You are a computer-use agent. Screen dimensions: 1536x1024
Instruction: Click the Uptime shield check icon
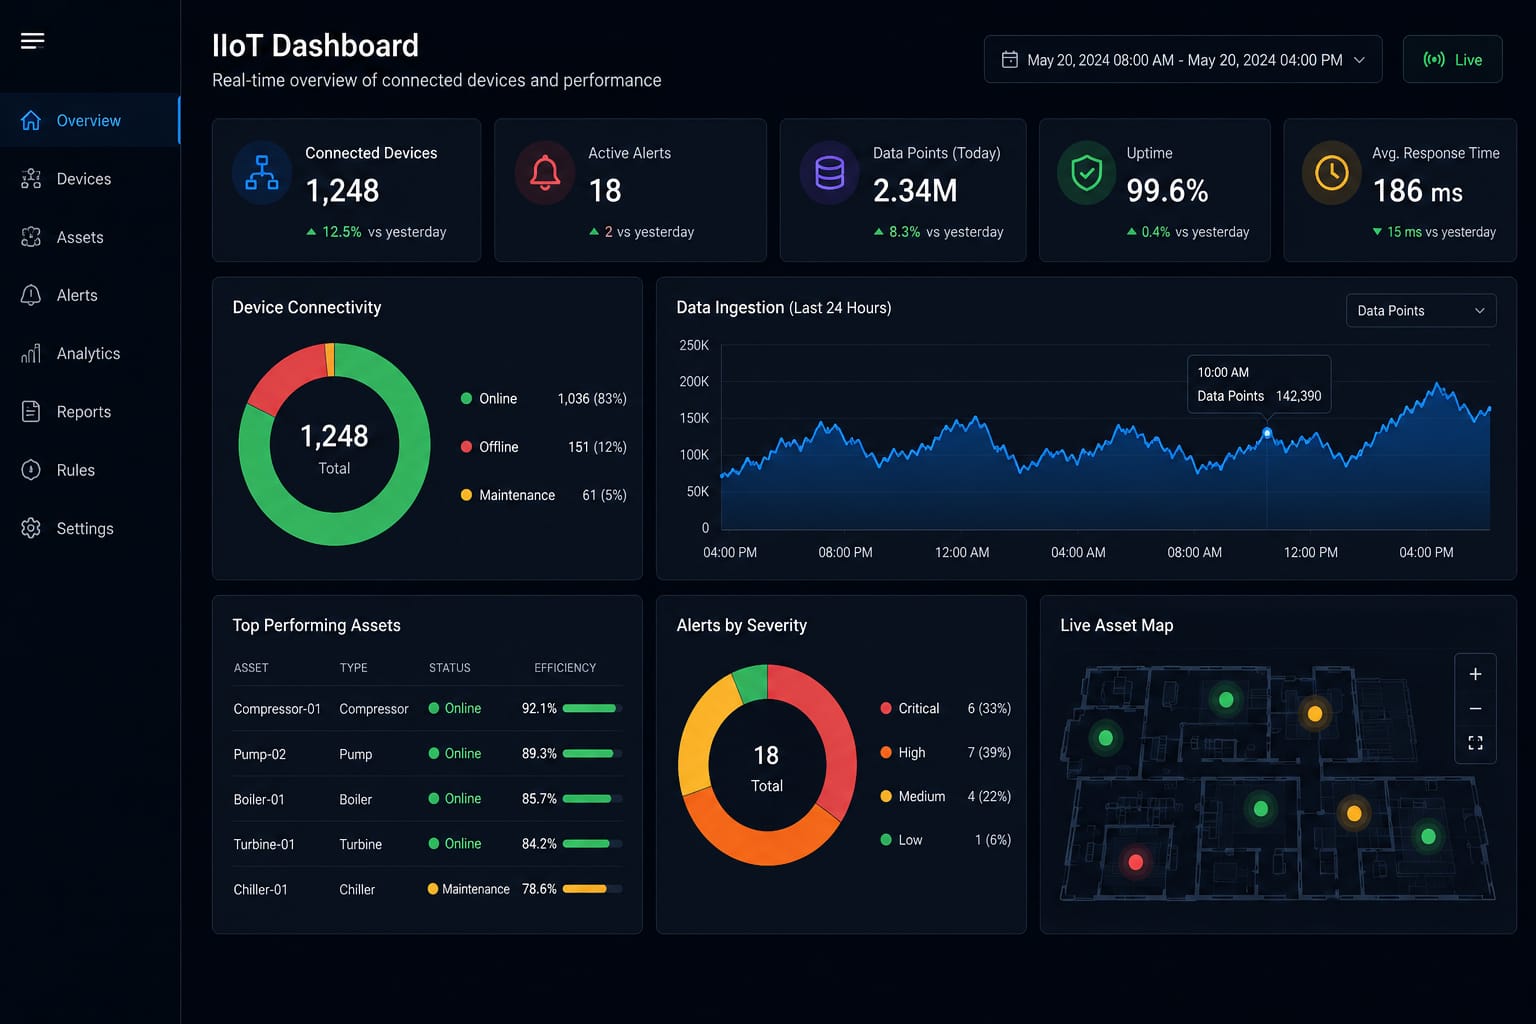pyautogui.click(x=1086, y=173)
